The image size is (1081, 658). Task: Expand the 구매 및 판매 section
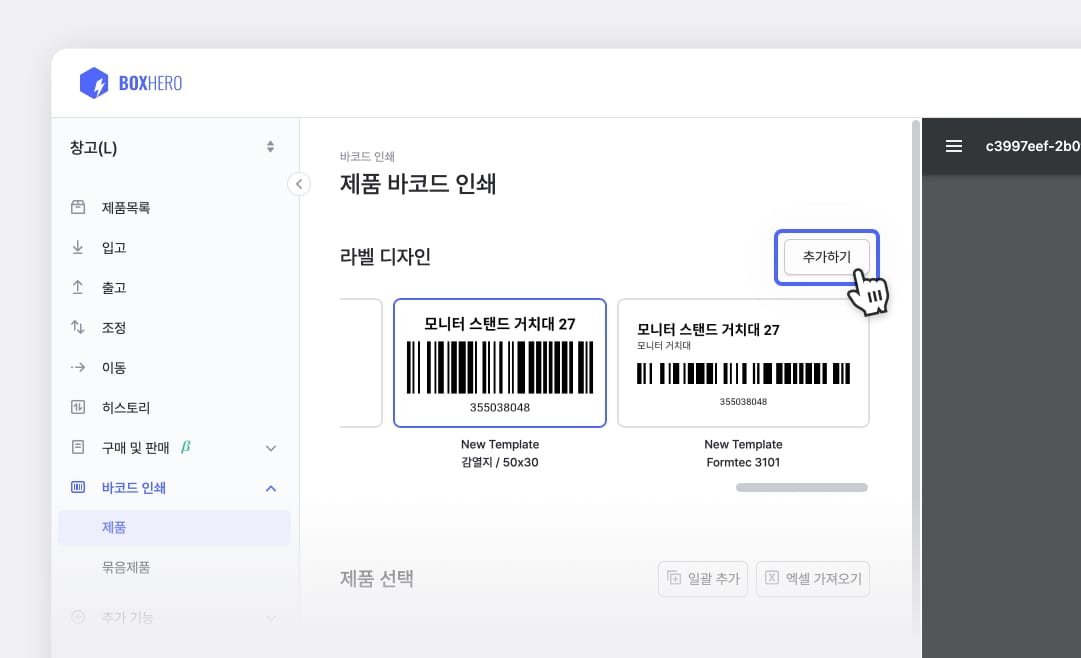270,448
